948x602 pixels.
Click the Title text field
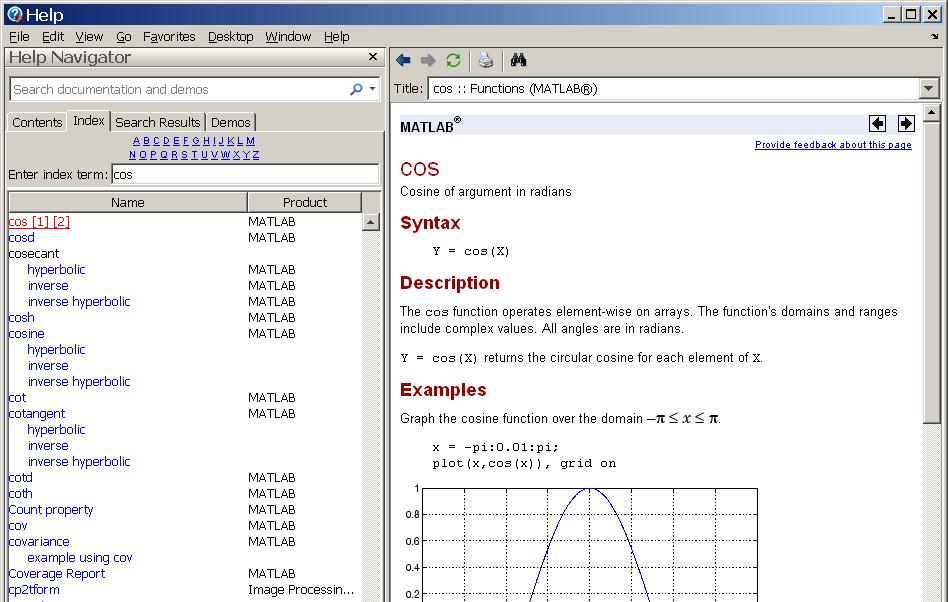(x=674, y=89)
